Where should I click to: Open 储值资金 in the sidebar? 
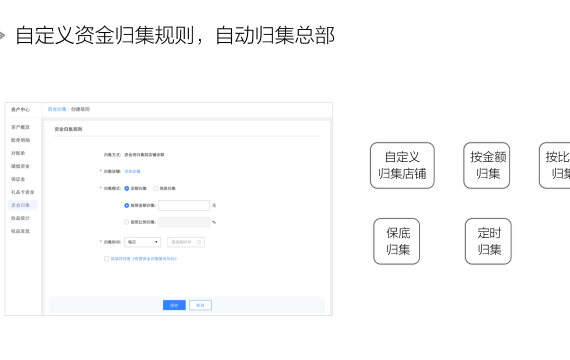click(20, 166)
